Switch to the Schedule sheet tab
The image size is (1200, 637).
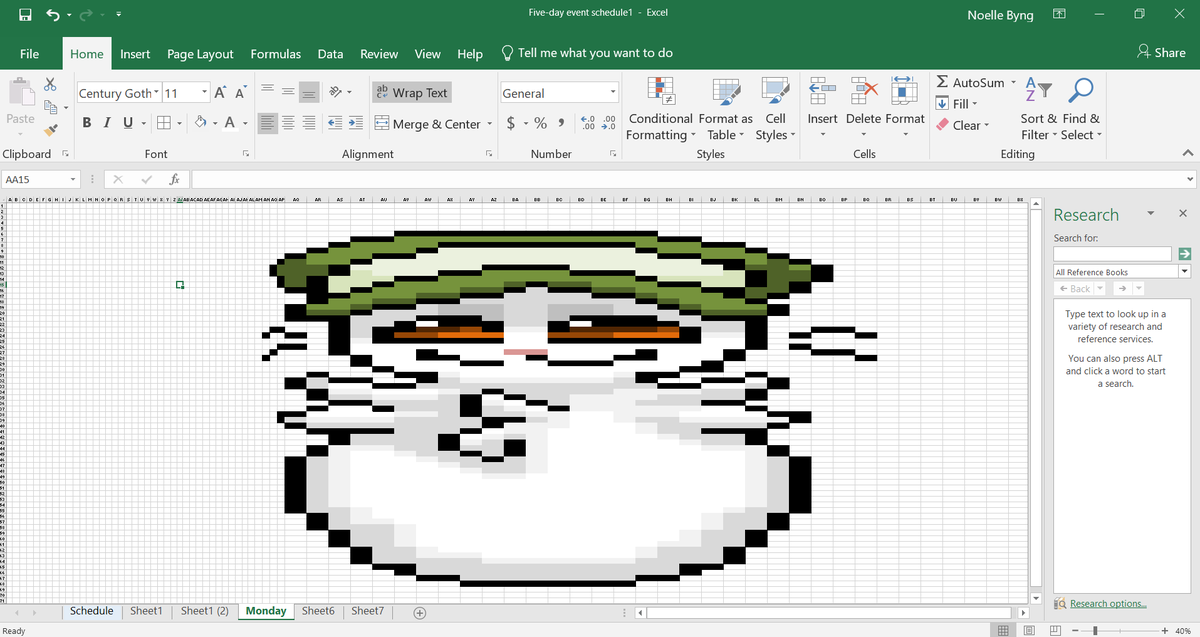tap(92, 610)
